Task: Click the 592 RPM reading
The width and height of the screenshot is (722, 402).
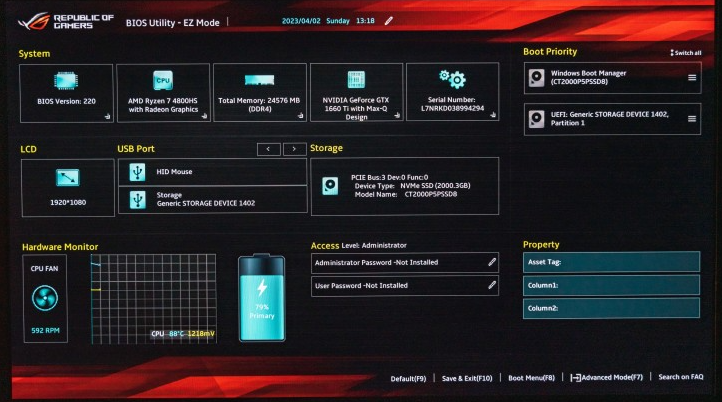Action: point(45,330)
